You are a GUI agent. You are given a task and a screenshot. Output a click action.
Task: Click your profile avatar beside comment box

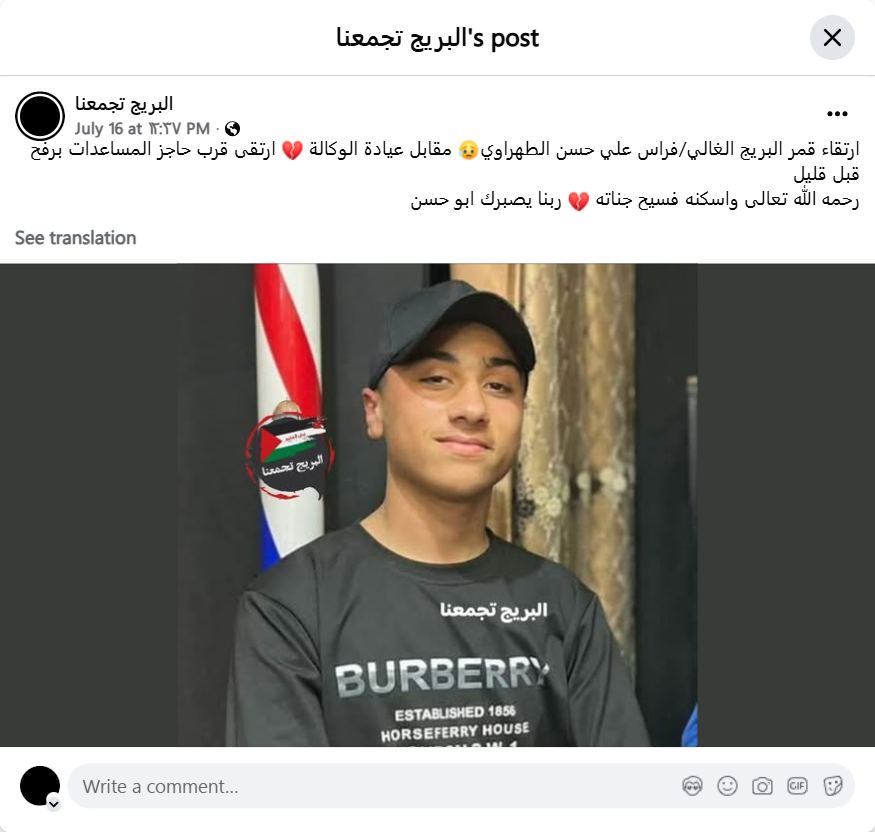40,786
